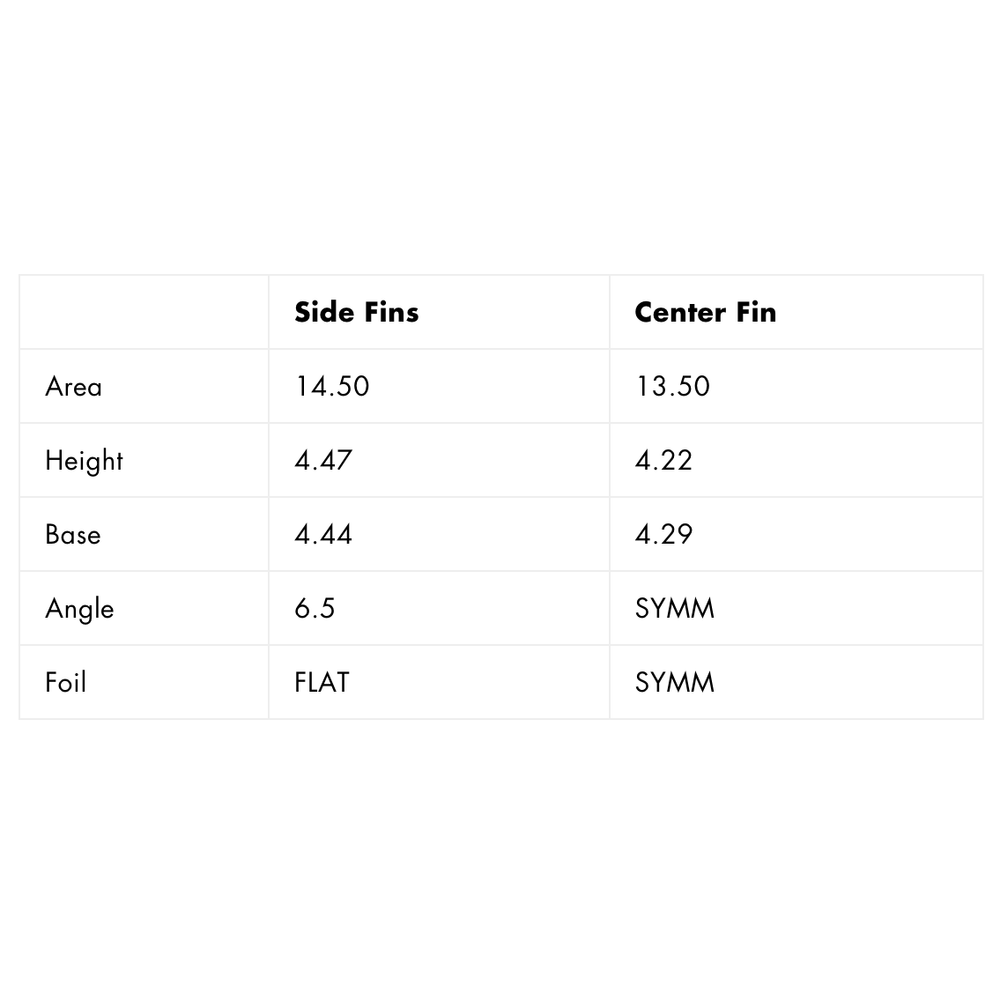The height and width of the screenshot is (1001, 1000).
Task: Click the Base row label
Action: 73,534
